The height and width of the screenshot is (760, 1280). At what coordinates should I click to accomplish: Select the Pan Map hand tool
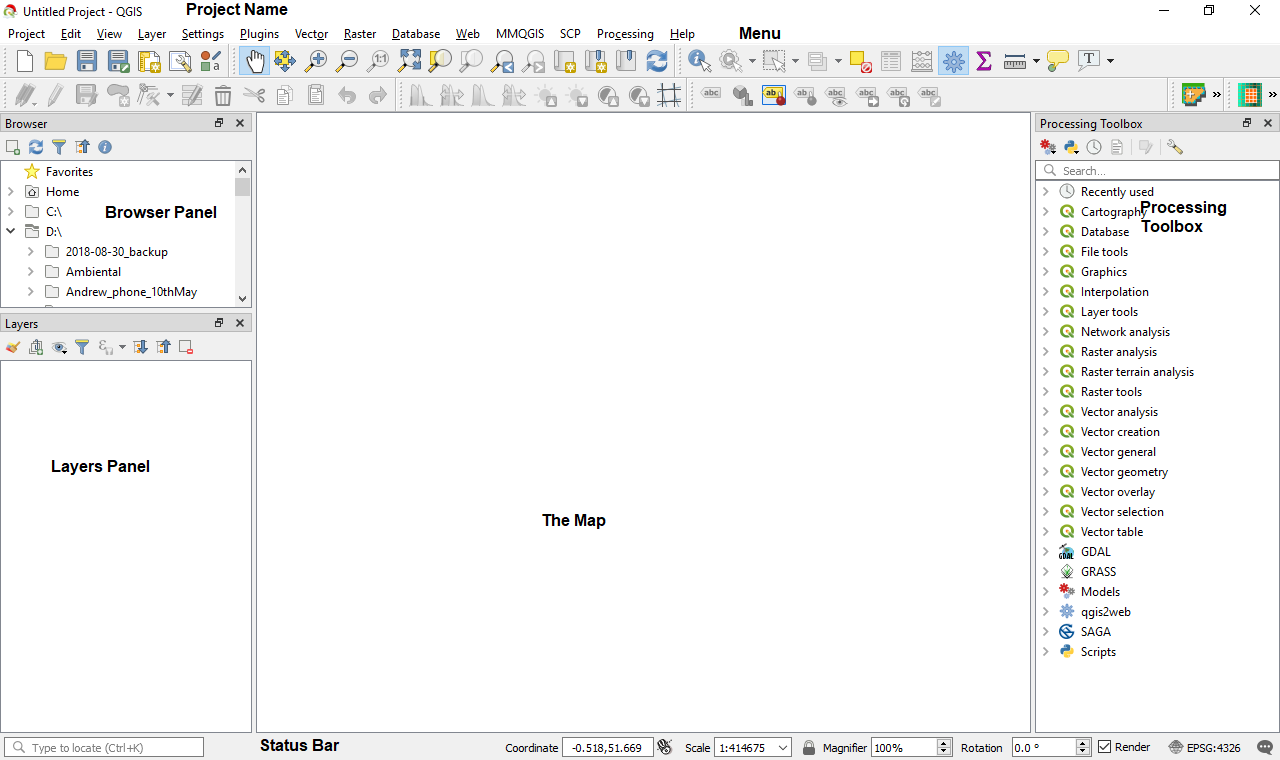pyautogui.click(x=255, y=61)
